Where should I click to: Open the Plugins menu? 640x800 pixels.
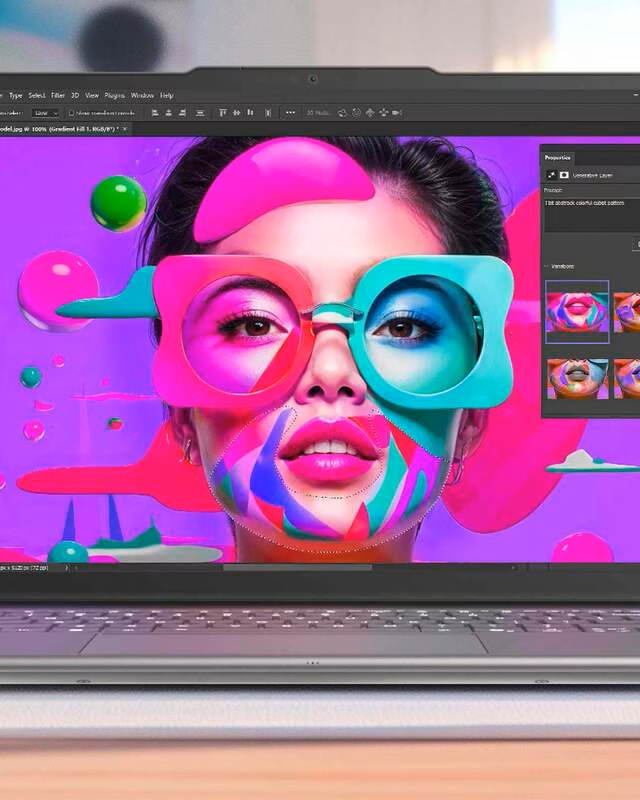click(x=114, y=95)
